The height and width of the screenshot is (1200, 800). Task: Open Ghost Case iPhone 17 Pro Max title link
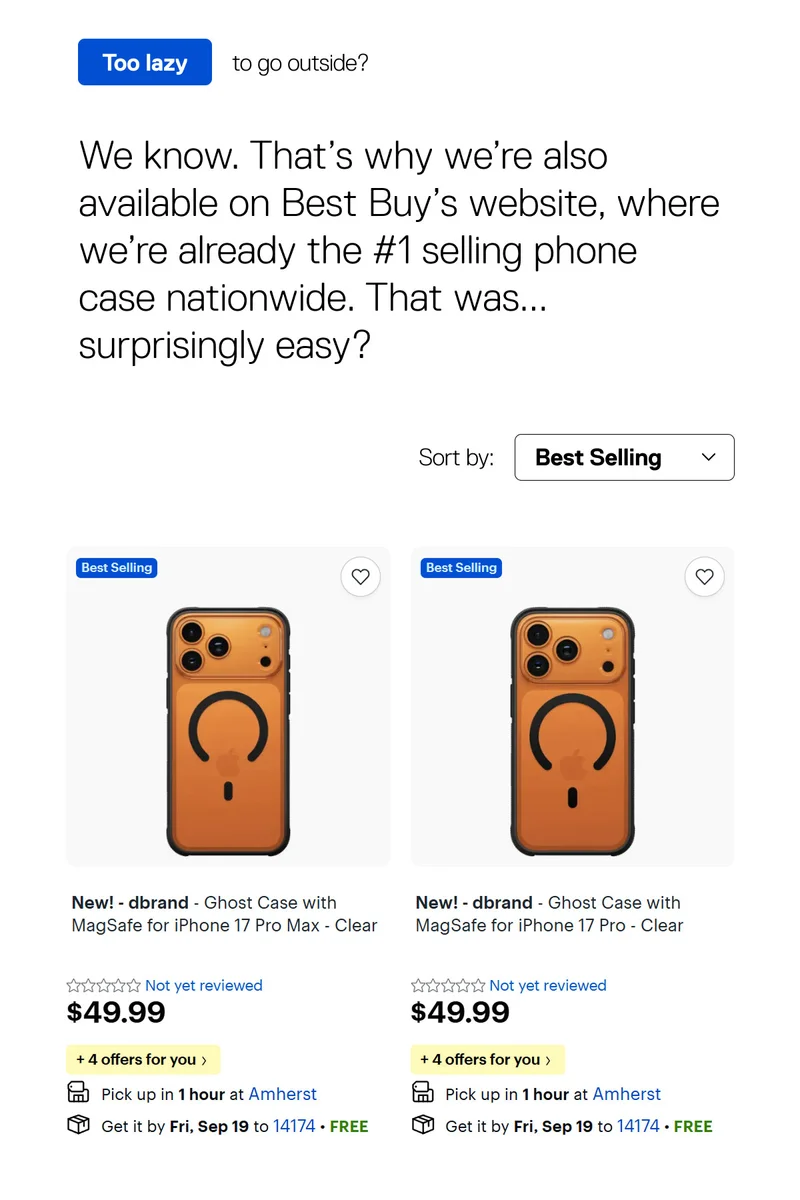point(224,914)
